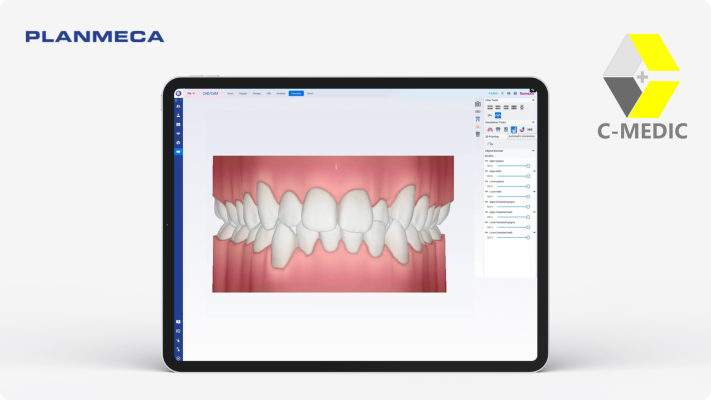Toggle Upper teeth visibility eye

tap(487, 170)
